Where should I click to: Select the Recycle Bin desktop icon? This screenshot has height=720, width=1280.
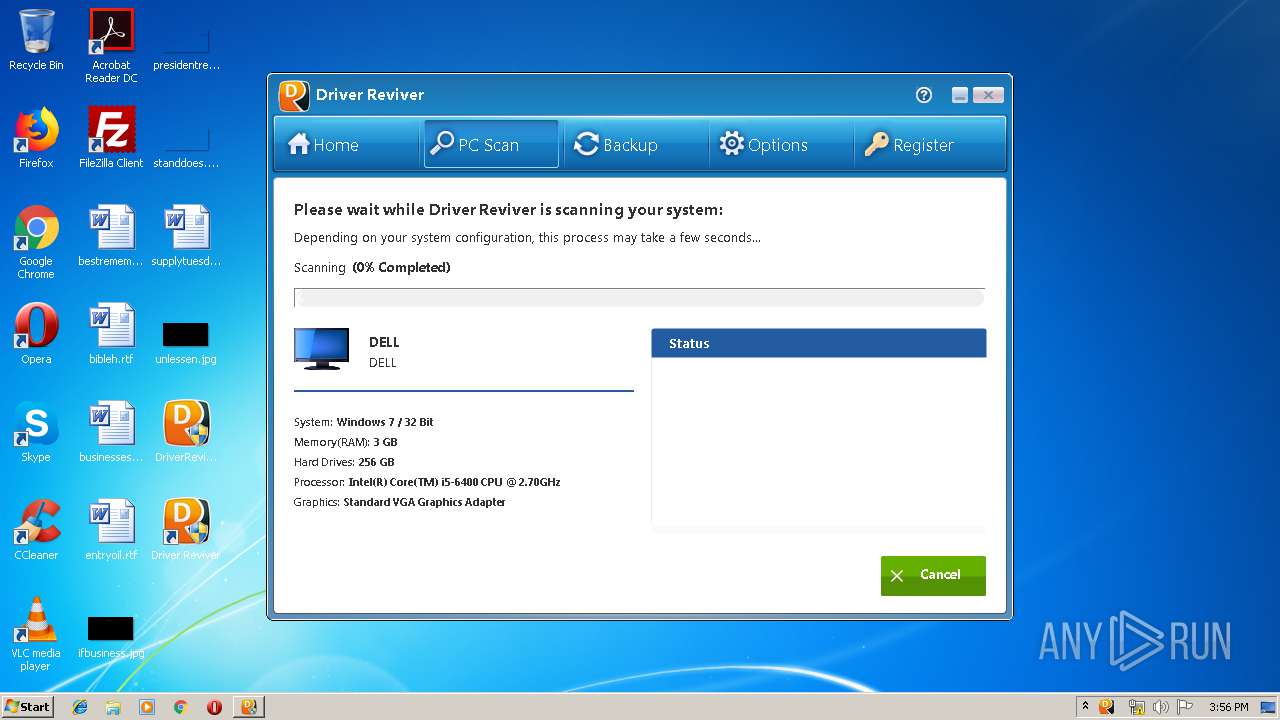point(36,40)
